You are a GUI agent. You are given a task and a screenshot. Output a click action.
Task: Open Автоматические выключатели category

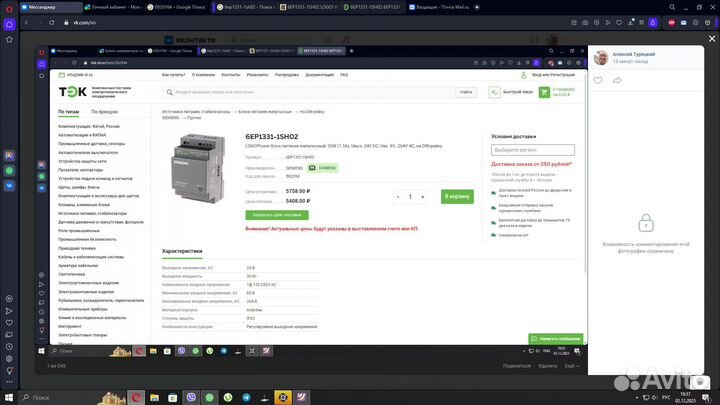[x=88, y=152]
